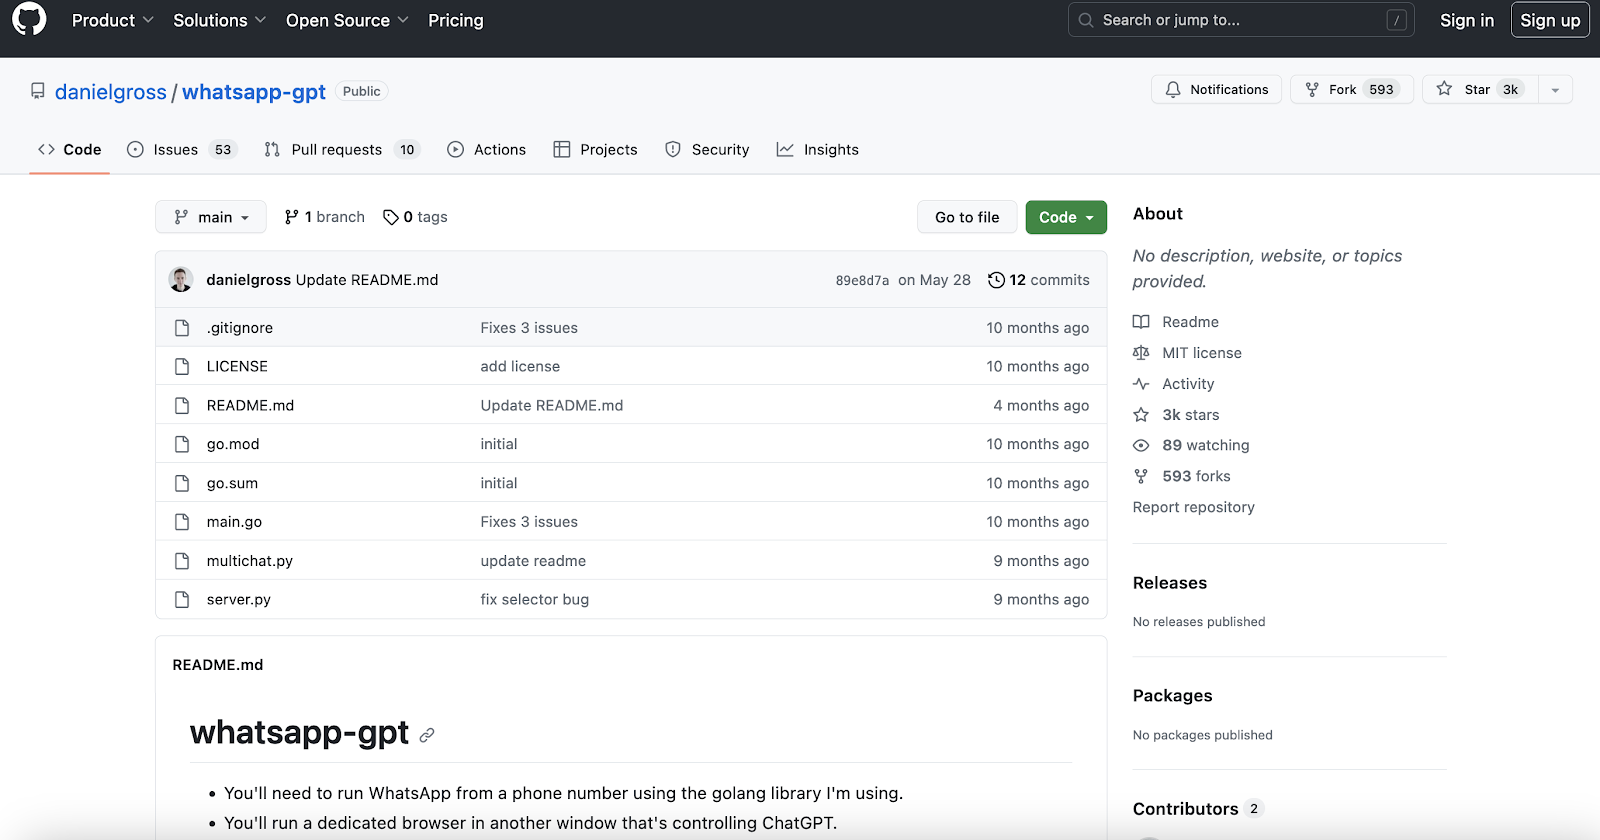View the 12 commits history
Image resolution: width=1600 pixels, height=840 pixels.
pyautogui.click(x=1039, y=280)
